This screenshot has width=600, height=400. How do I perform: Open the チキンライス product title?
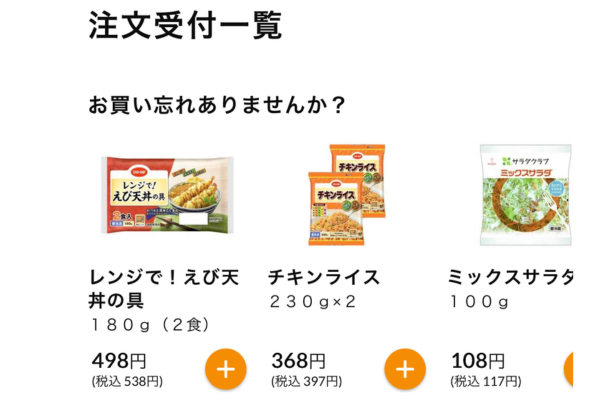pos(324,277)
